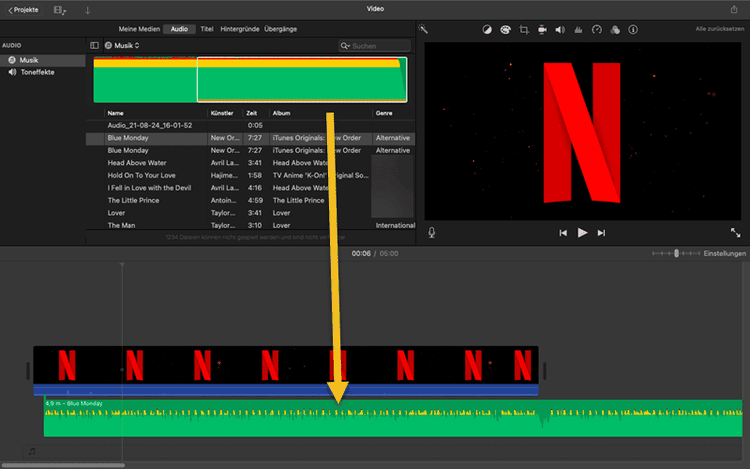Skip to next clip
Screen dimensions: 750x469
(601, 233)
